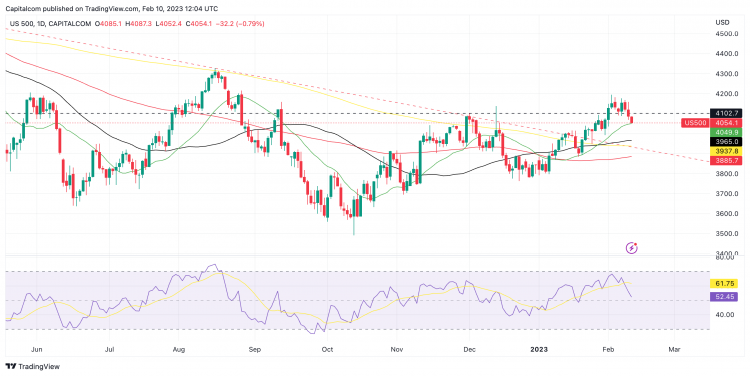Click the 4400.0 price axis label
The height and width of the screenshot is (376, 750).
(728, 54)
